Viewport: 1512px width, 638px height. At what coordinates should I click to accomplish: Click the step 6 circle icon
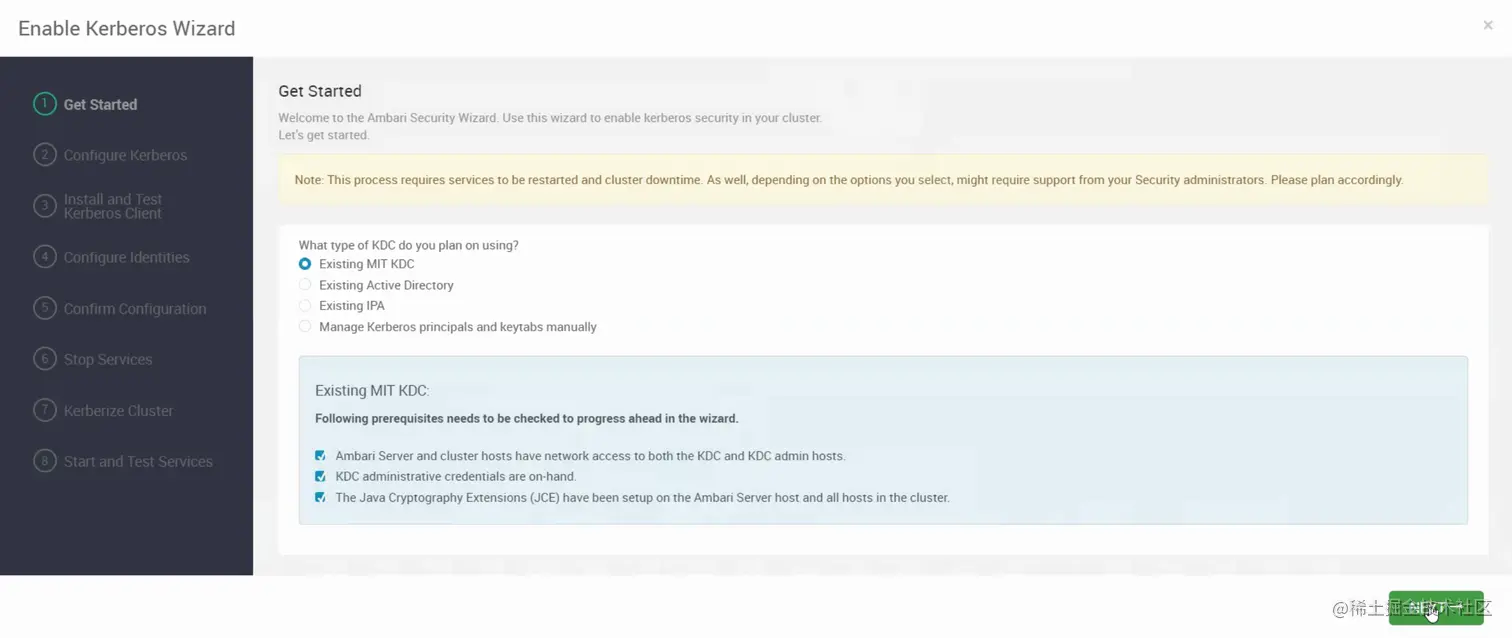tap(44, 359)
